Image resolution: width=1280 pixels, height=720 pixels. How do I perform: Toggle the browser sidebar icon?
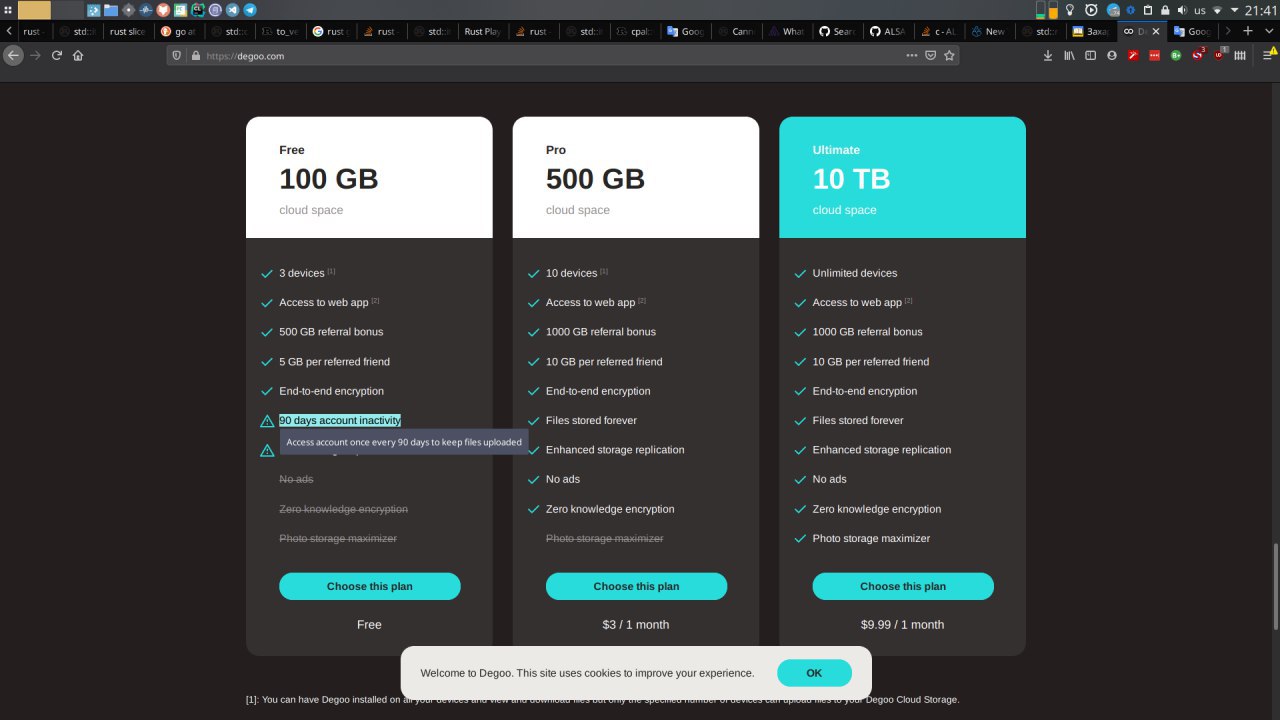coord(1090,56)
